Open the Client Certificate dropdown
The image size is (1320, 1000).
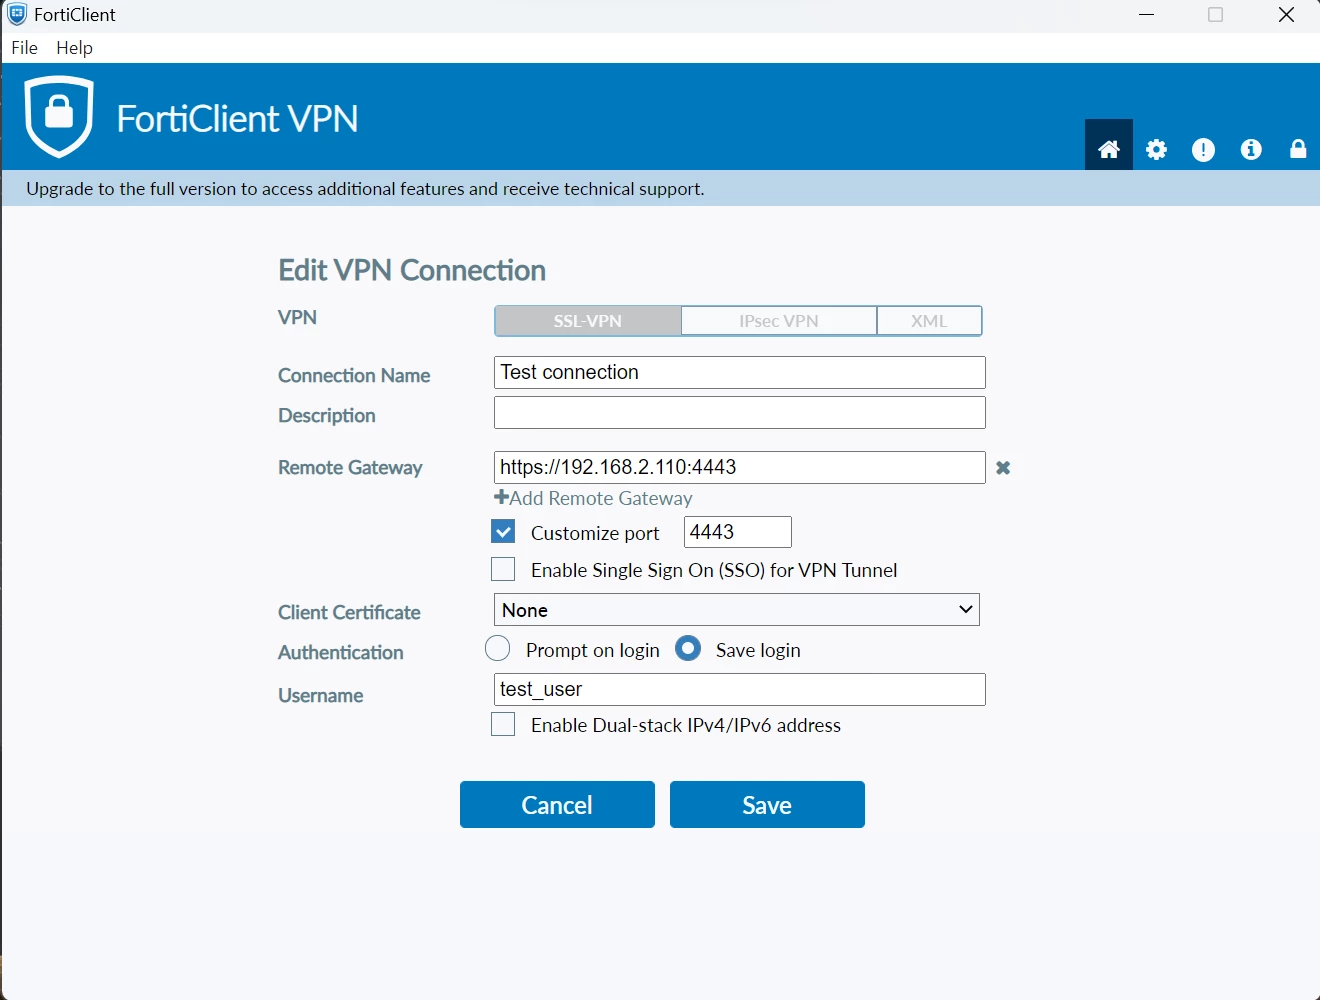tap(737, 610)
